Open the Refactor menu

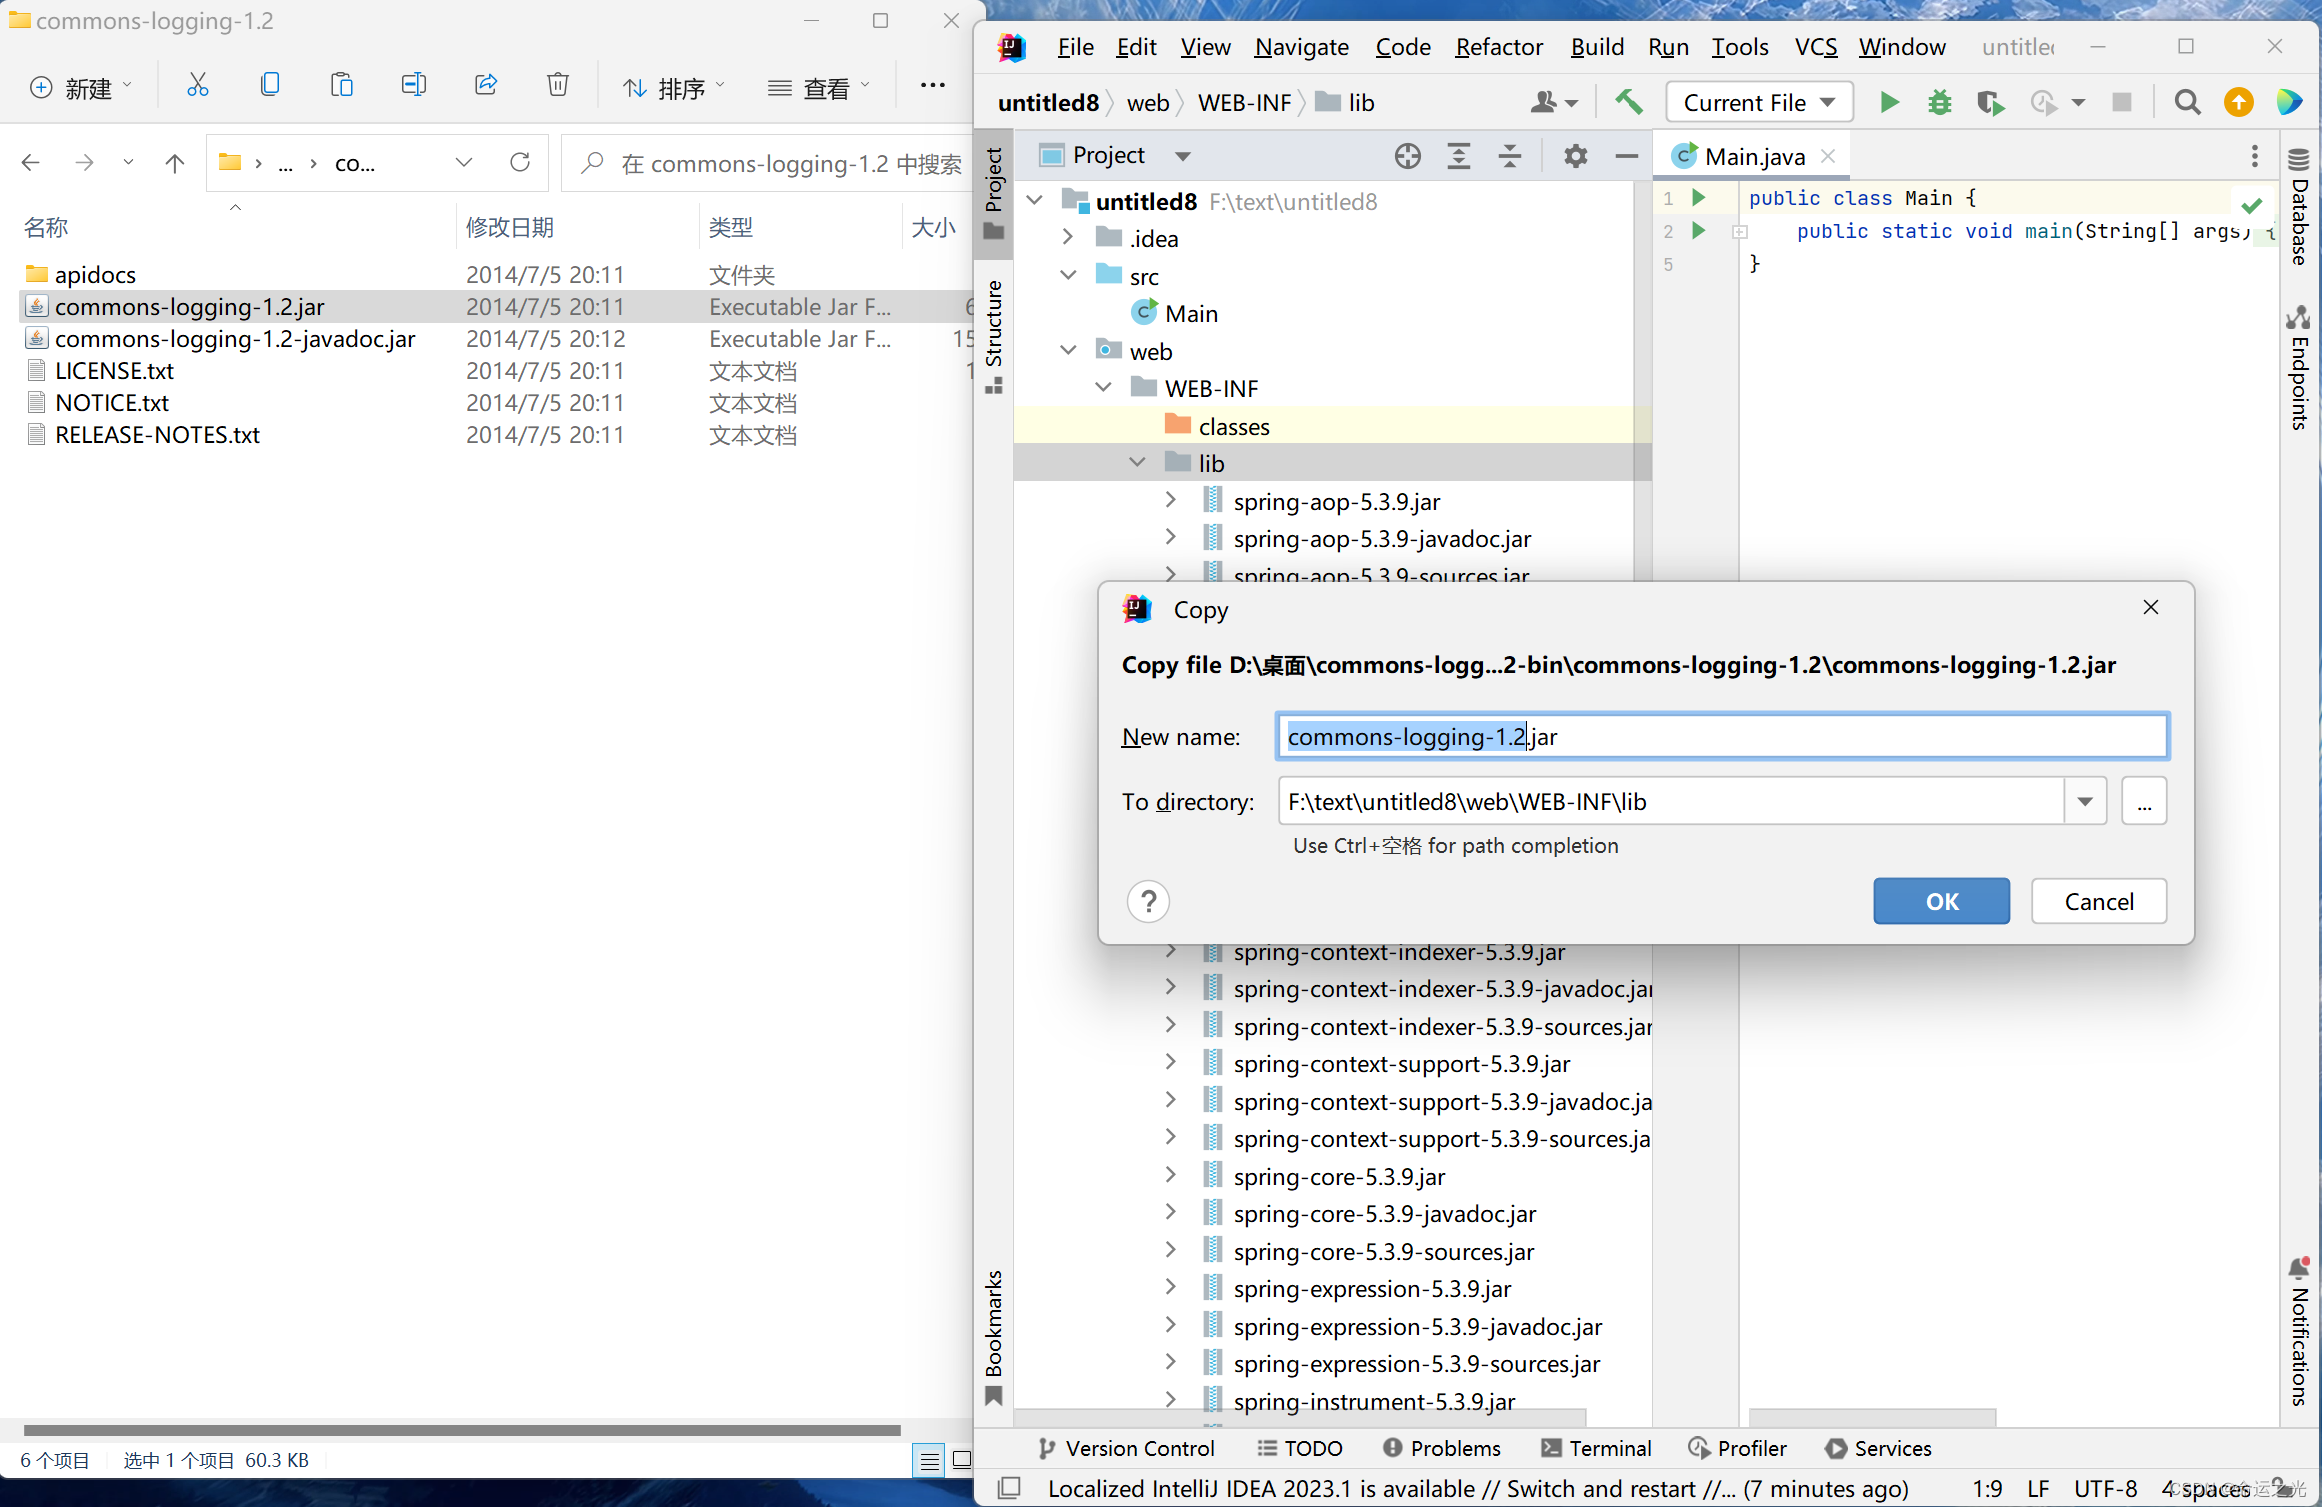click(x=1498, y=47)
